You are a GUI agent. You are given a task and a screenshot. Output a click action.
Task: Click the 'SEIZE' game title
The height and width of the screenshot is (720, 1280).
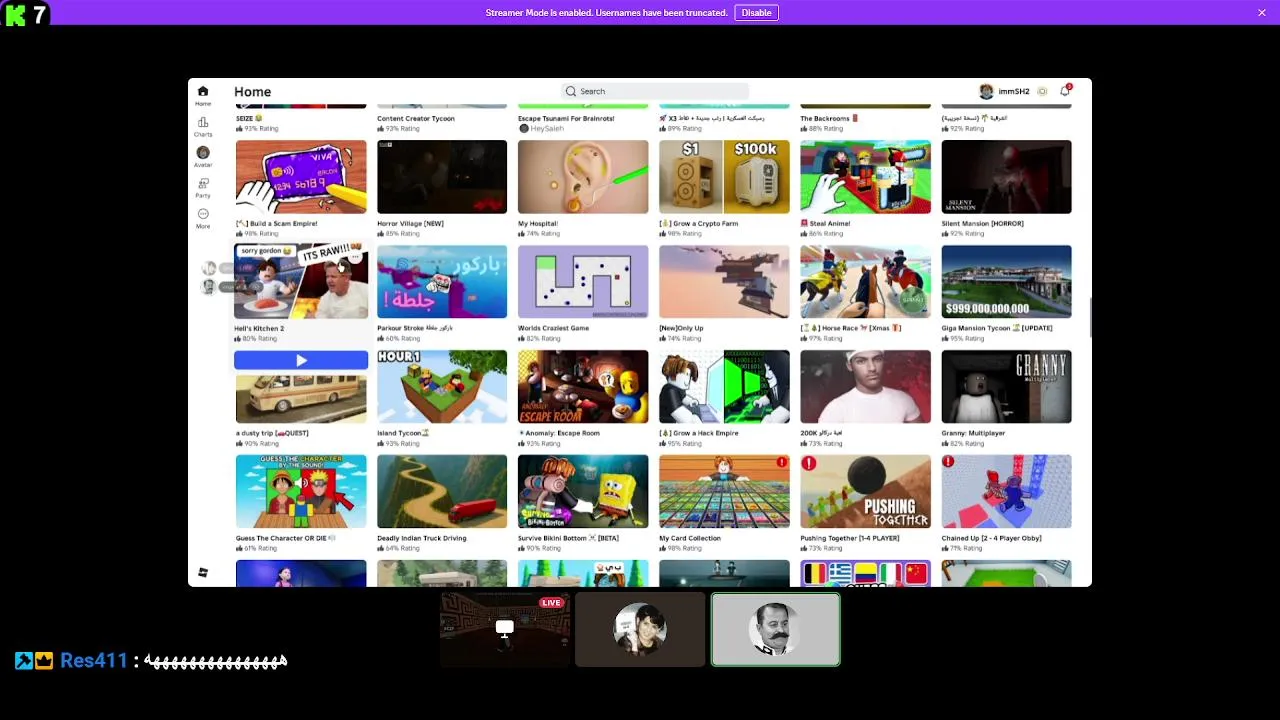point(248,118)
